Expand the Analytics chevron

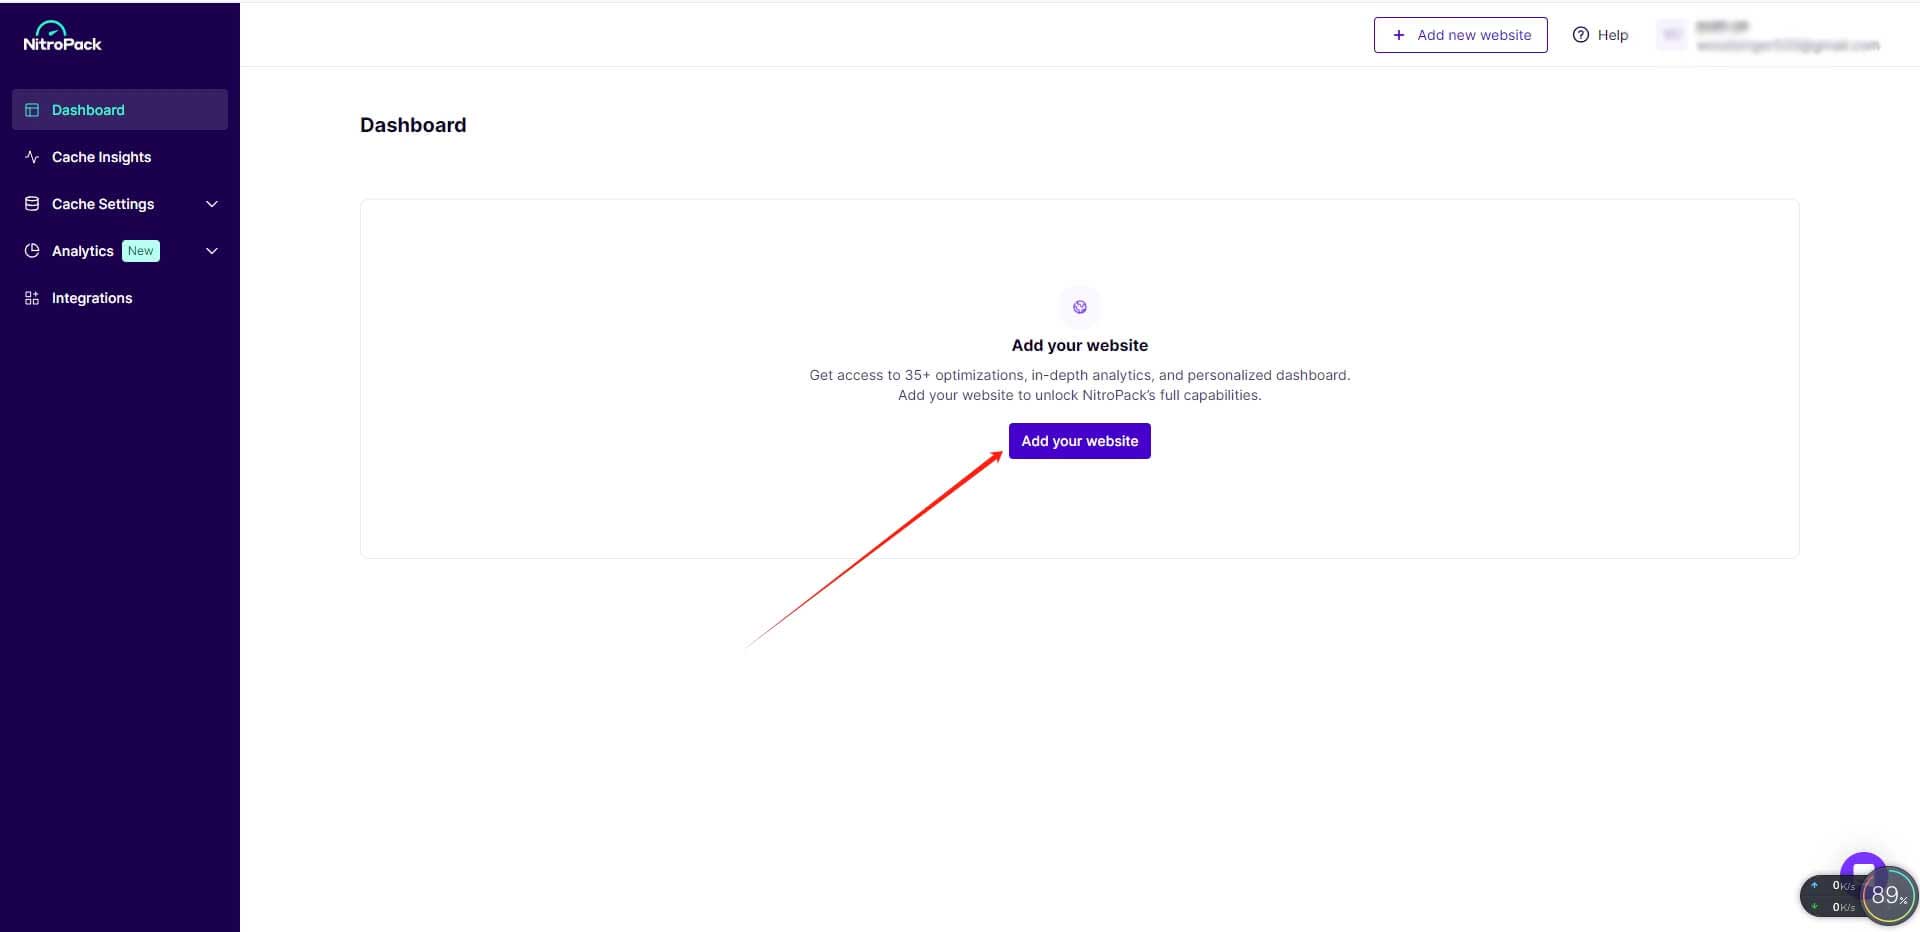coord(212,251)
